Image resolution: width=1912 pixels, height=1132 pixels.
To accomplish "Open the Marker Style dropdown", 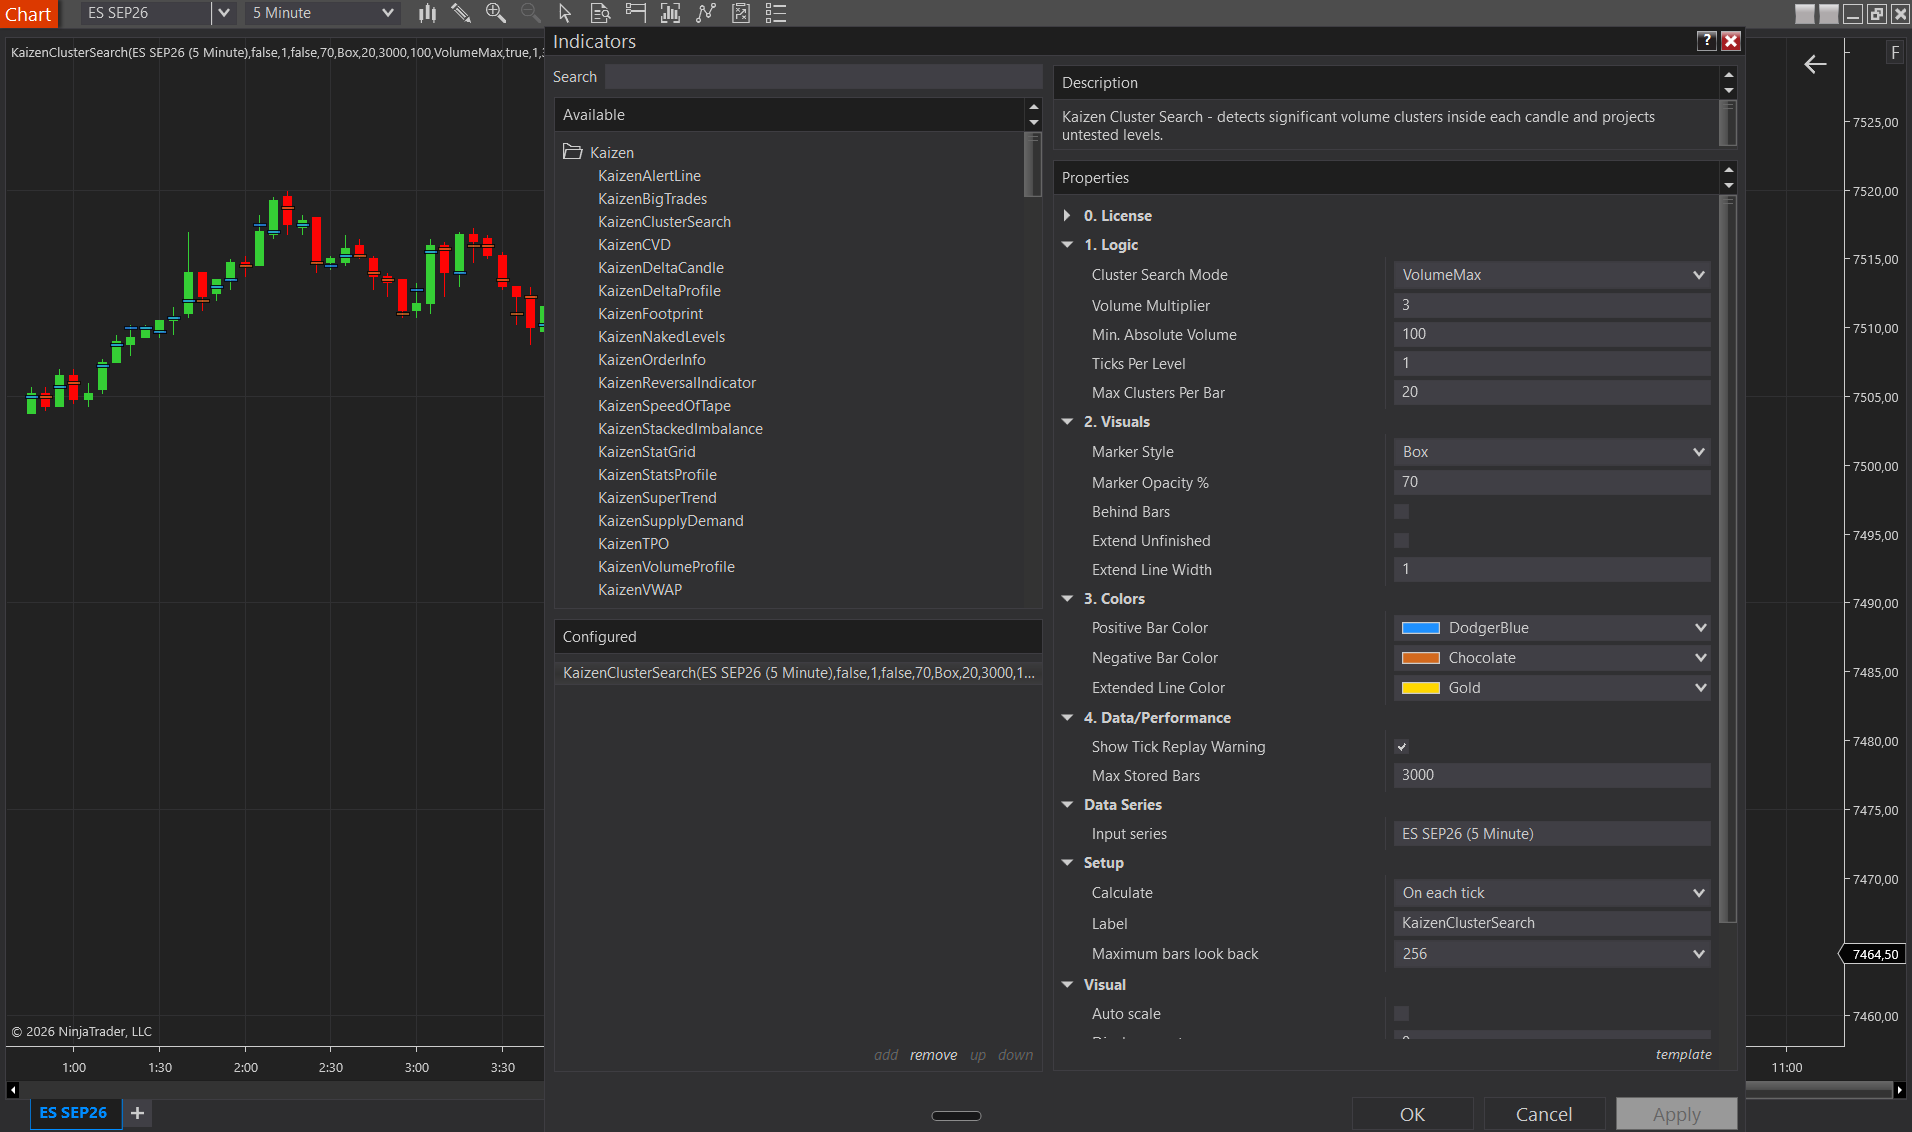I will (1552, 452).
